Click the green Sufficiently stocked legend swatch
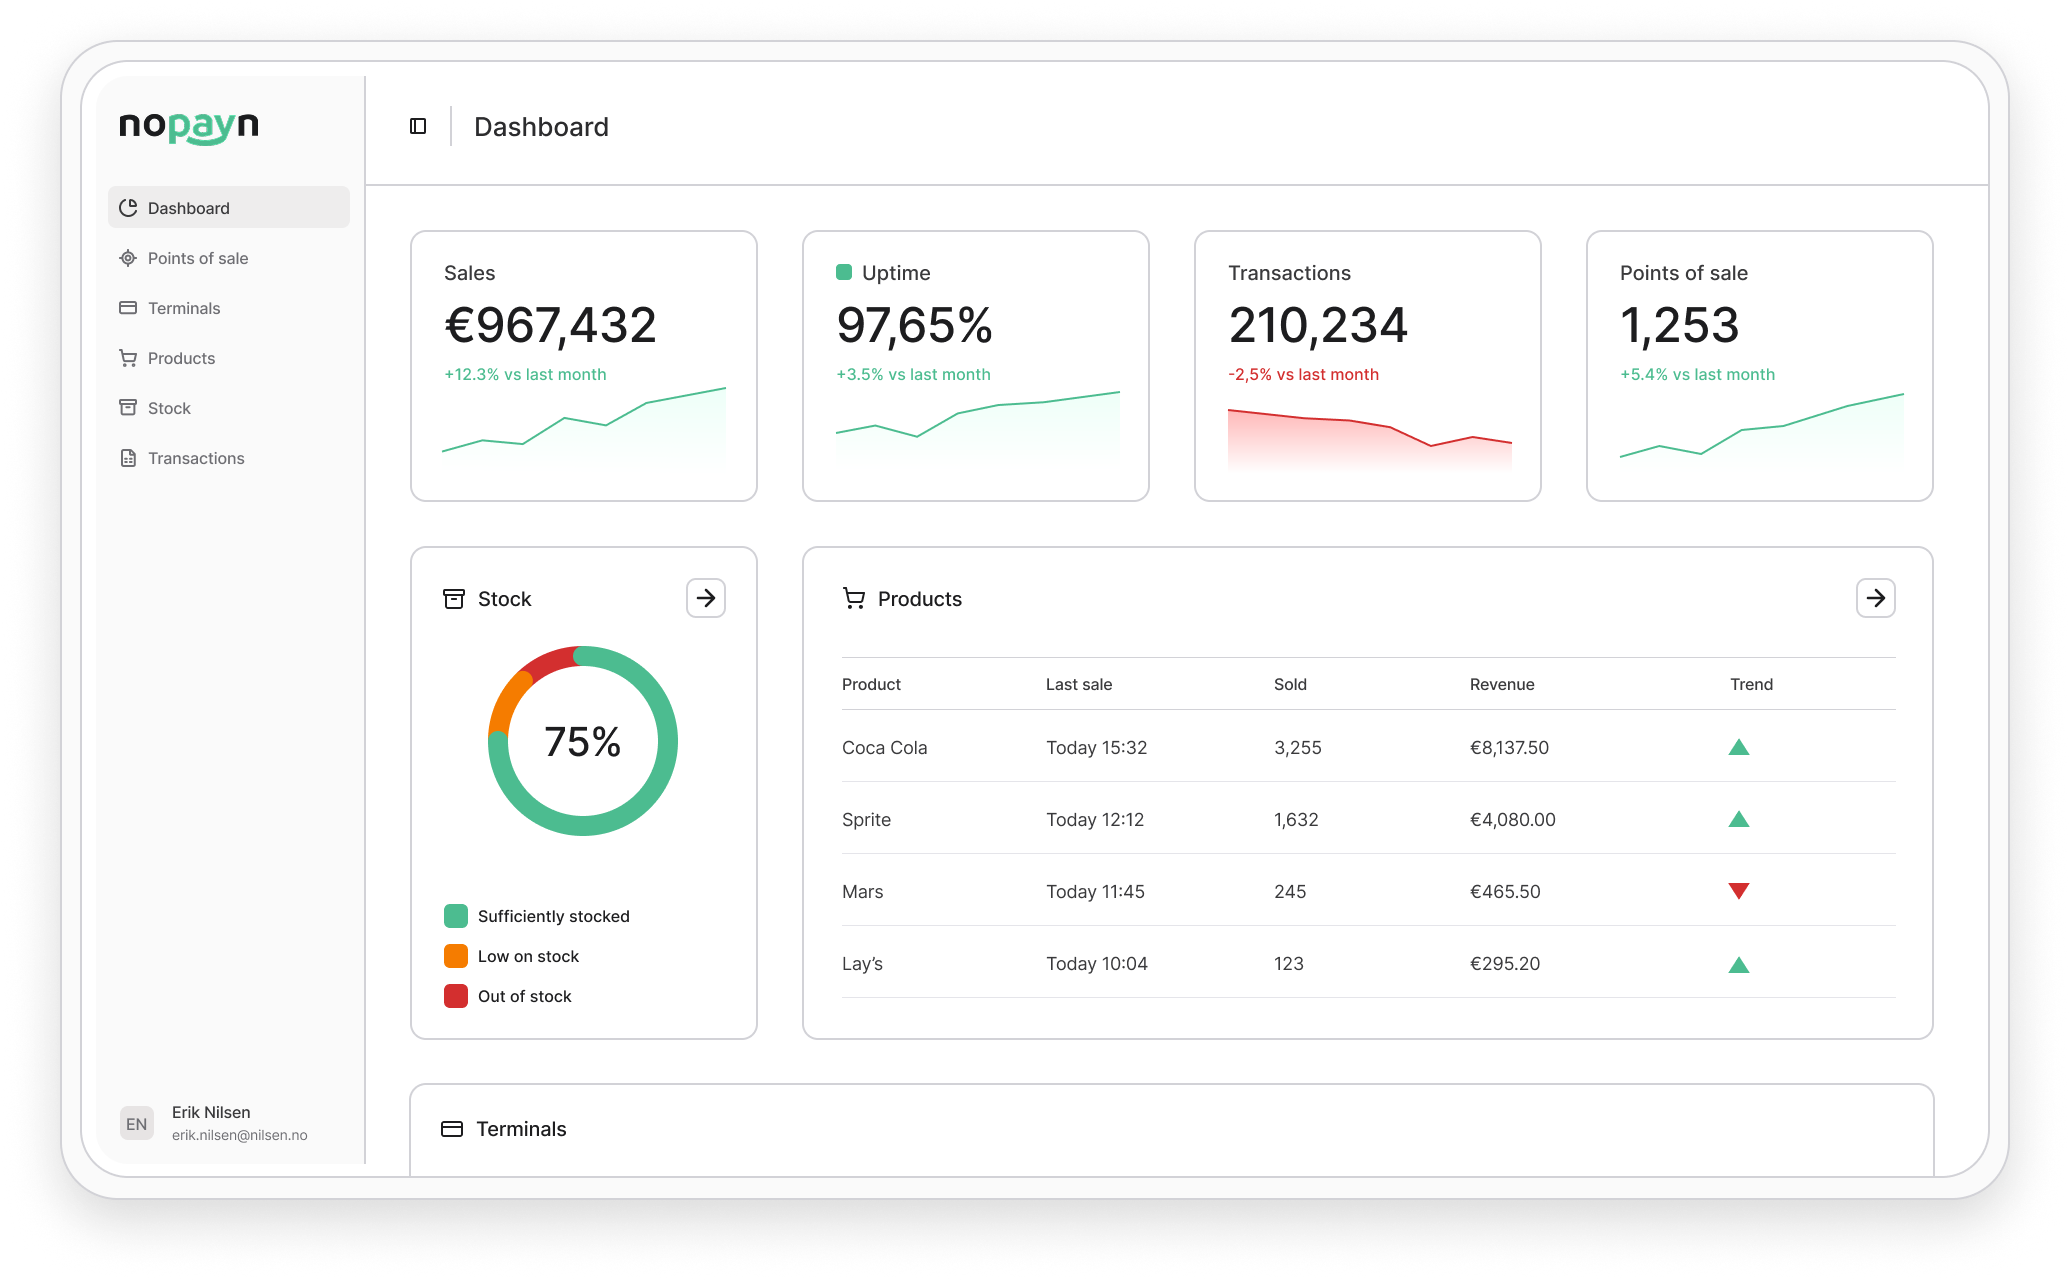Viewport: 2070px width, 1280px height. [x=456, y=916]
